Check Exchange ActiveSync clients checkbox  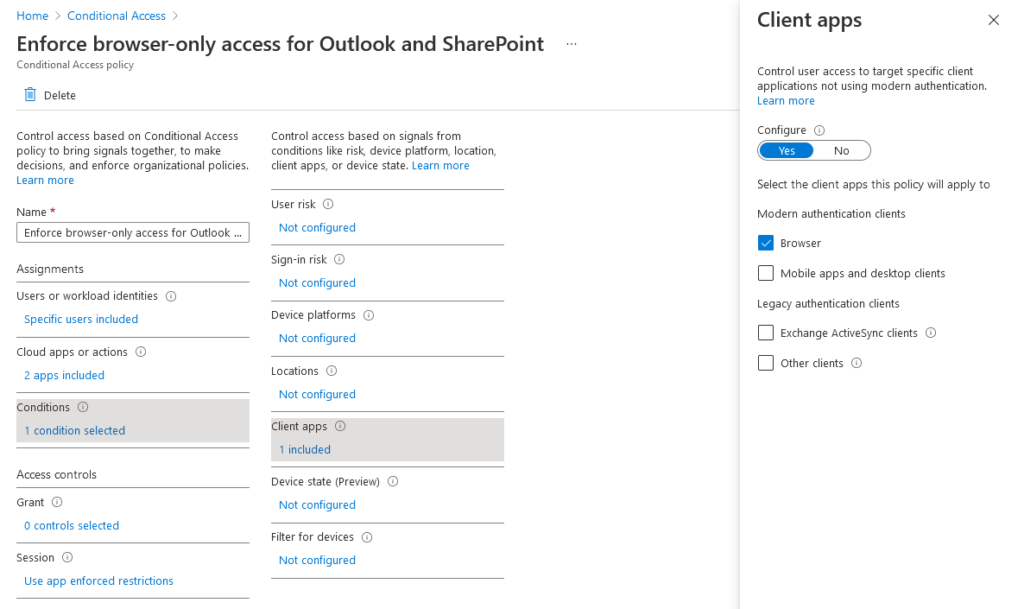coord(765,333)
